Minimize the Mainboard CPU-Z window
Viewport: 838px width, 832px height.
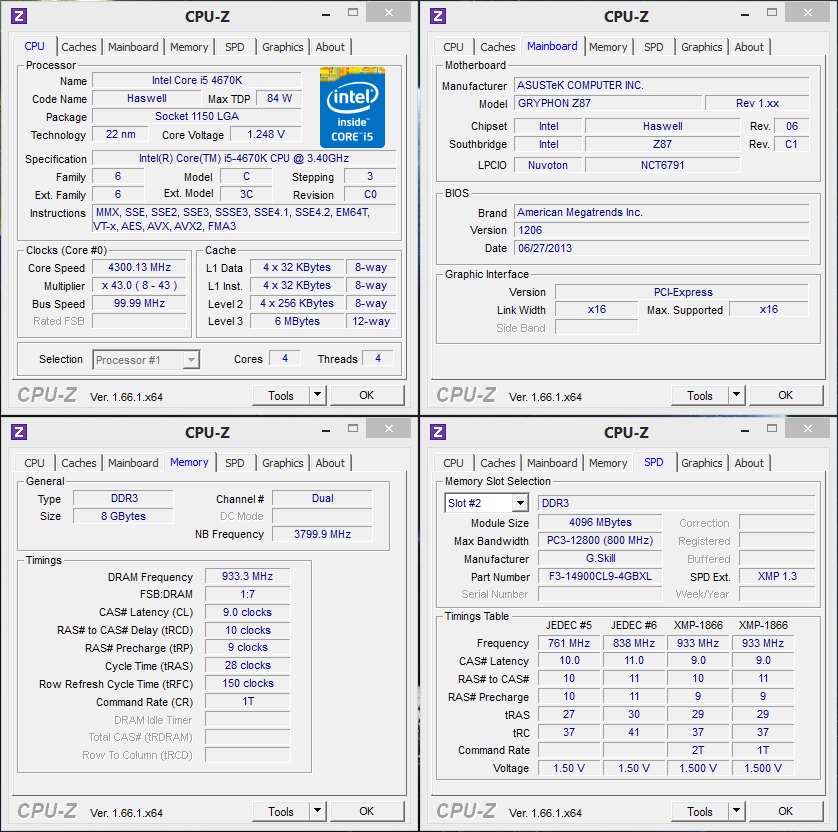point(745,14)
